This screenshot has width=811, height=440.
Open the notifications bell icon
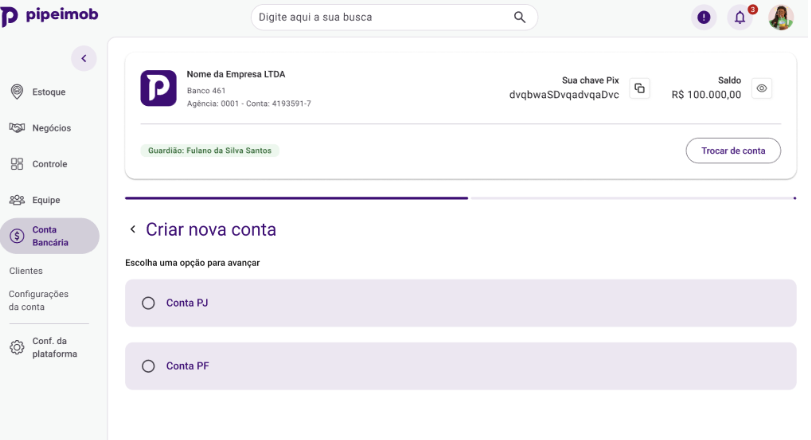(x=740, y=18)
